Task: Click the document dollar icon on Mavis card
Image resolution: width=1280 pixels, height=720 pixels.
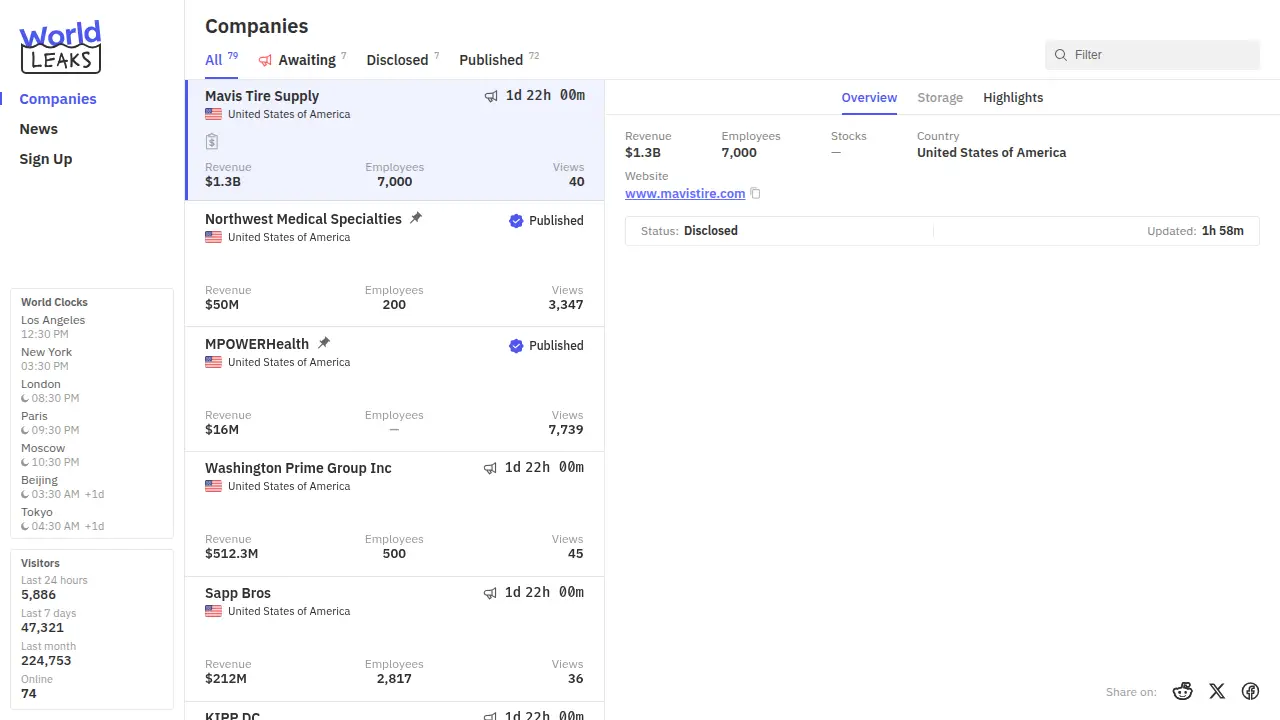Action: click(212, 142)
